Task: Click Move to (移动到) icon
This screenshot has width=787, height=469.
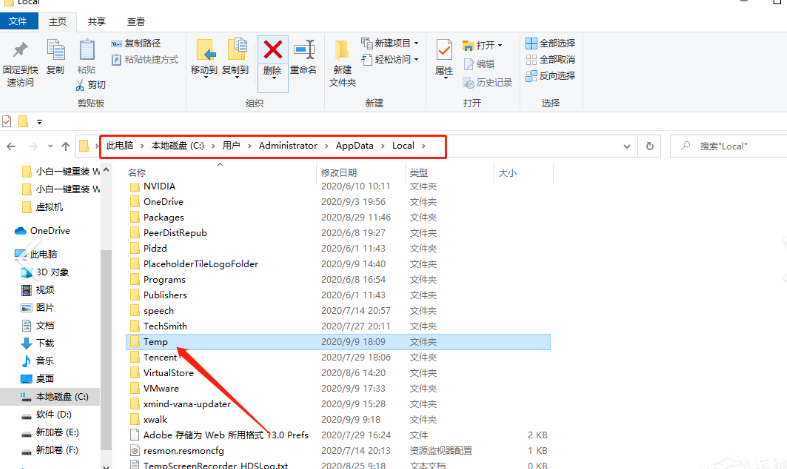Action: click(x=205, y=50)
